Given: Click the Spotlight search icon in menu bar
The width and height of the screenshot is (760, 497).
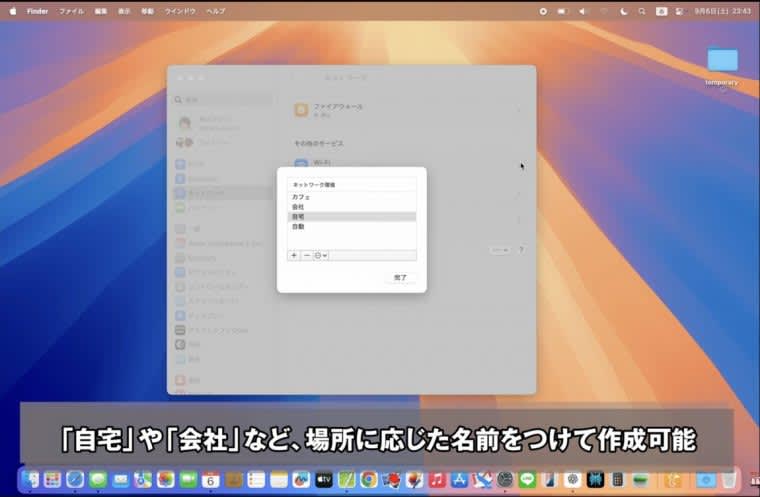Looking at the screenshot, I should [642, 10].
